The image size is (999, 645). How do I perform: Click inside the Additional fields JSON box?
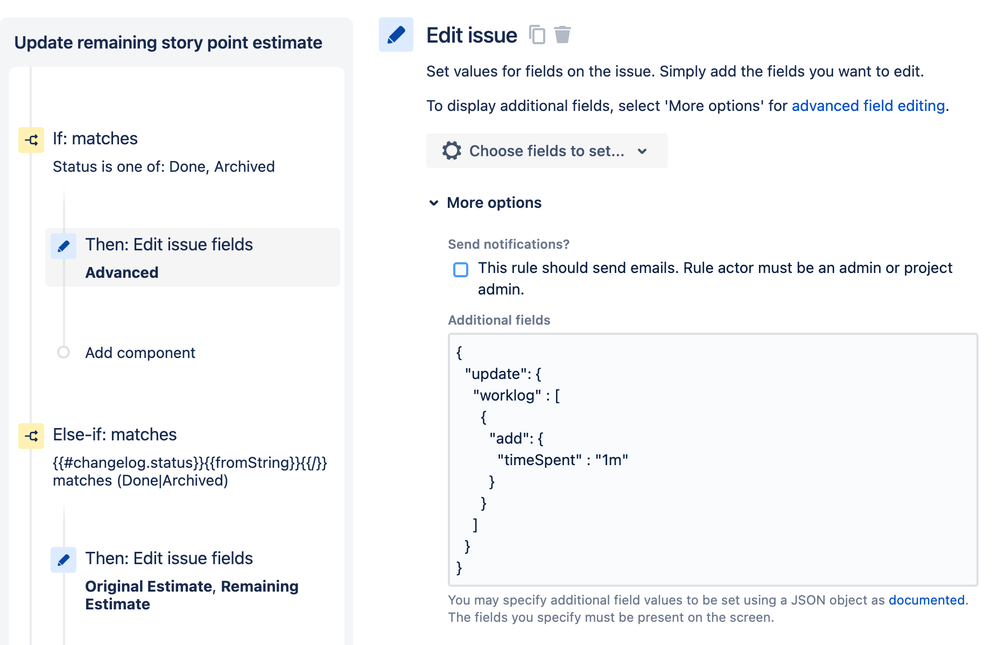click(x=713, y=460)
